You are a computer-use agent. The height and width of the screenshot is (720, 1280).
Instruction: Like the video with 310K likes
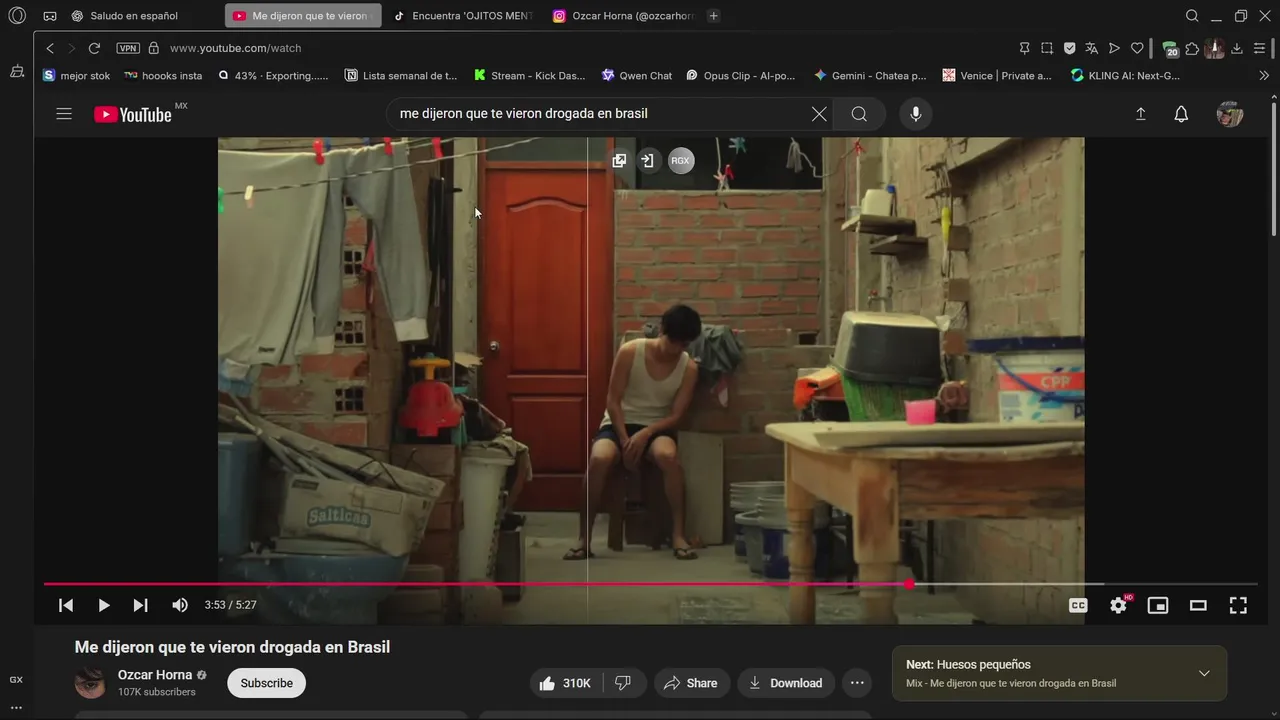point(568,683)
